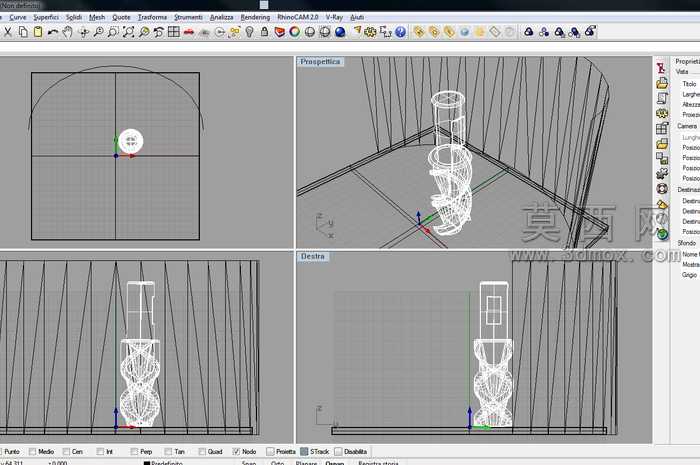Screen dimensions: 700x465
Task: Click the dimension tool icon beside gear
Action: [385, 32]
